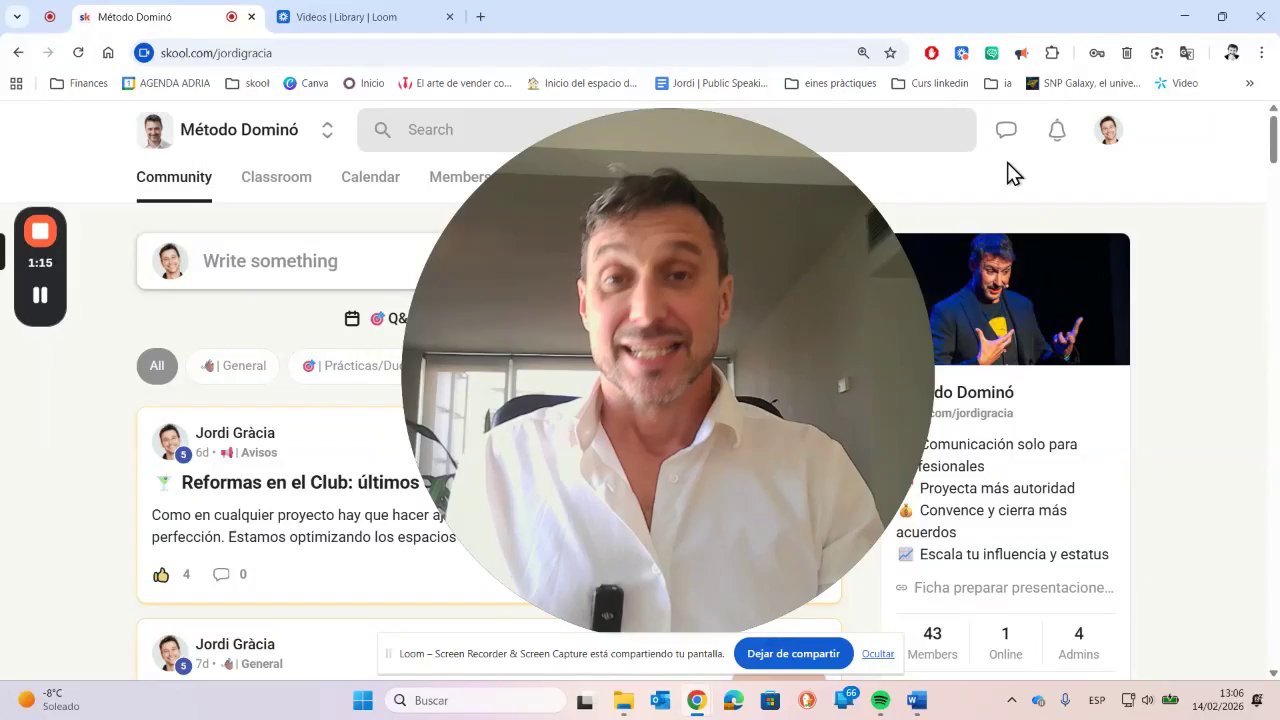Show more bookmarks with the double chevron

pos(1249,83)
